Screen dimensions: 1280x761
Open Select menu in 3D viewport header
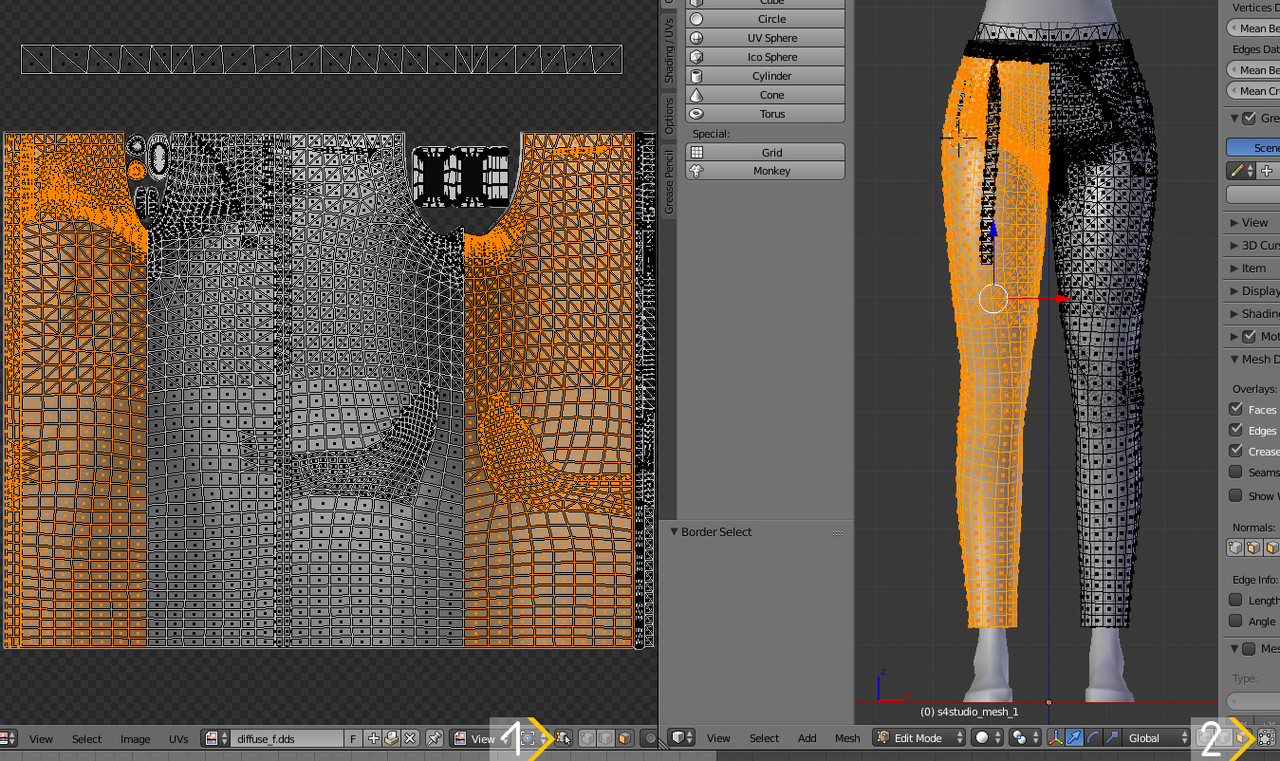(x=764, y=738)
